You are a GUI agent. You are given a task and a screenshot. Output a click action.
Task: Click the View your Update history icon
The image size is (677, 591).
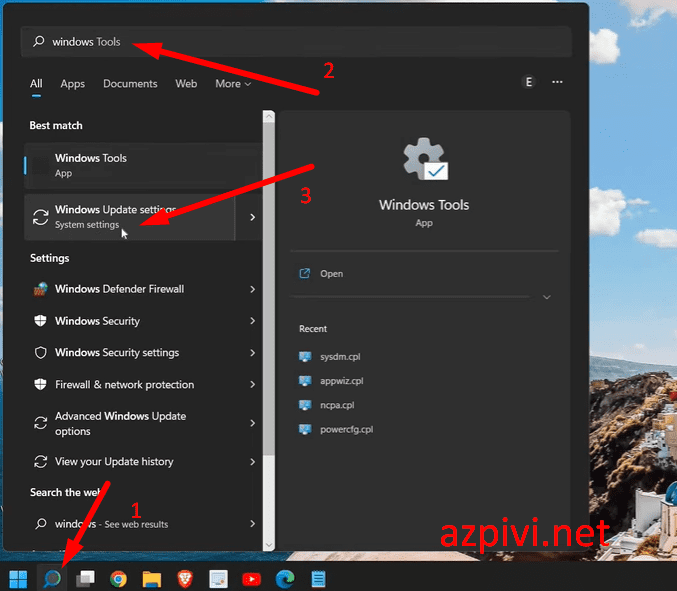click(41, 461)
